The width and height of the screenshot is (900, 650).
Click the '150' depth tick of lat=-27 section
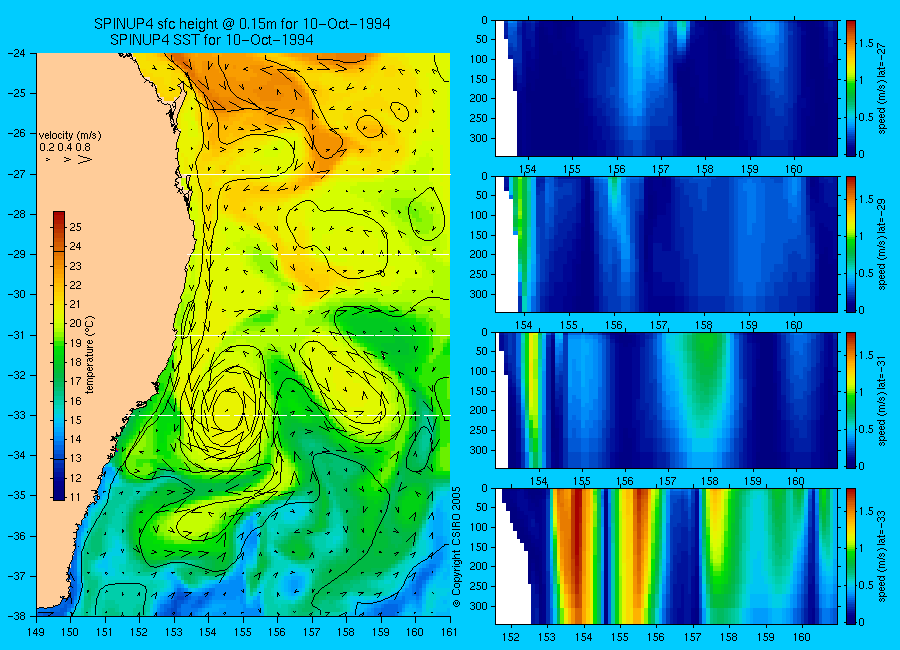pyautogui.click(x=478, y=79)
